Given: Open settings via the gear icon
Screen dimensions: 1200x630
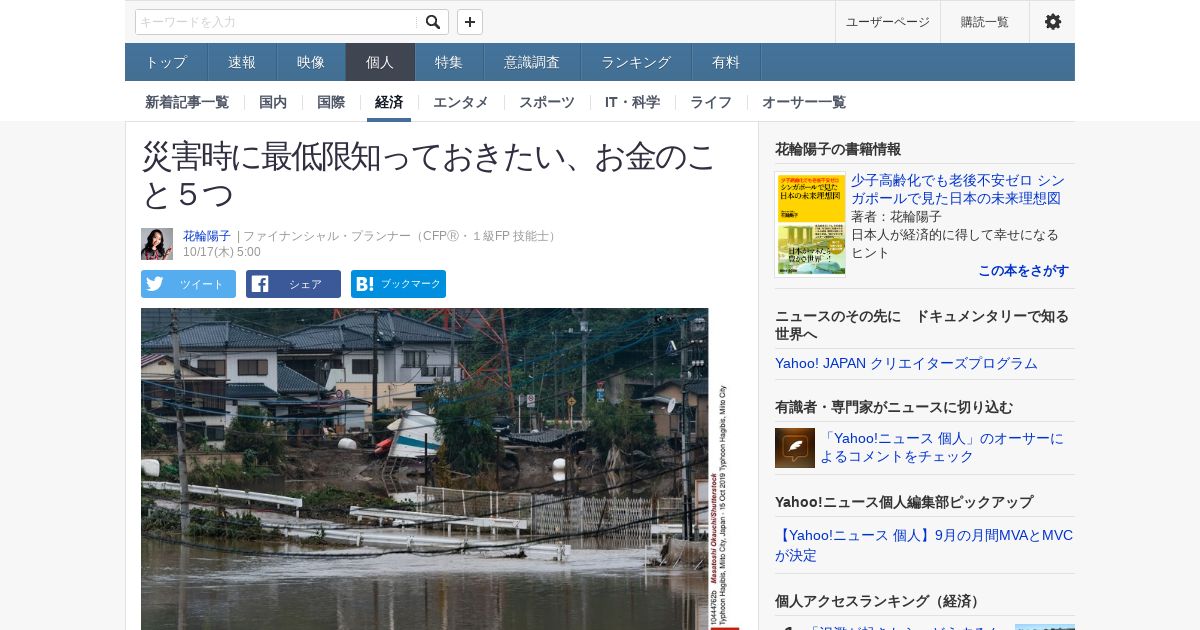Looking at the screenshot, I should [1052, 22].
